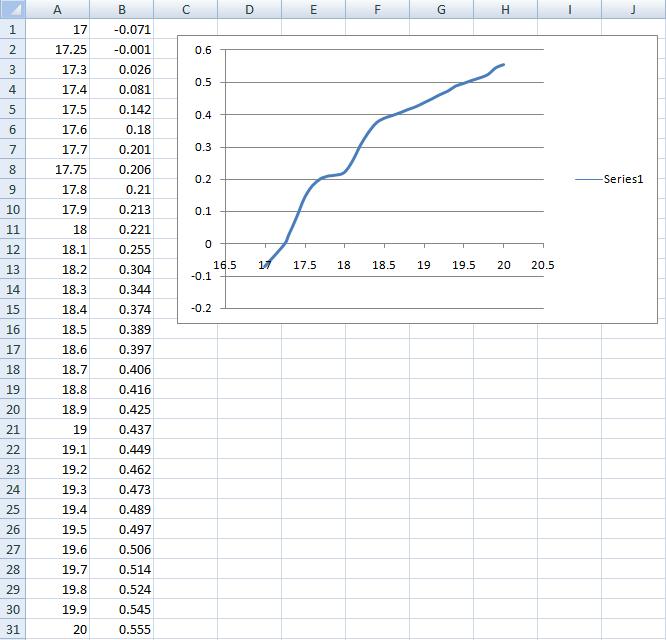666x640 pixels.
Task: Select the 20.5 horizontal axis label
Action: point(543,265)
